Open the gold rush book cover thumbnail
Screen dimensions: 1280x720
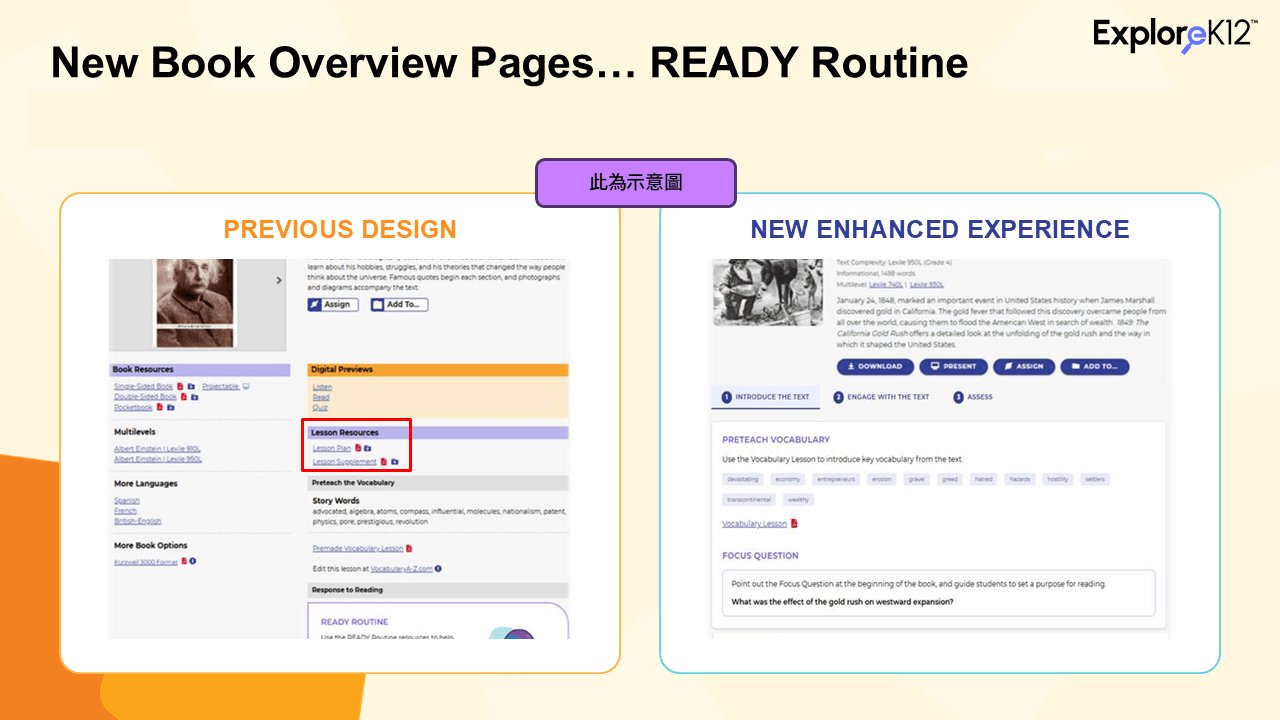(767, 292)
